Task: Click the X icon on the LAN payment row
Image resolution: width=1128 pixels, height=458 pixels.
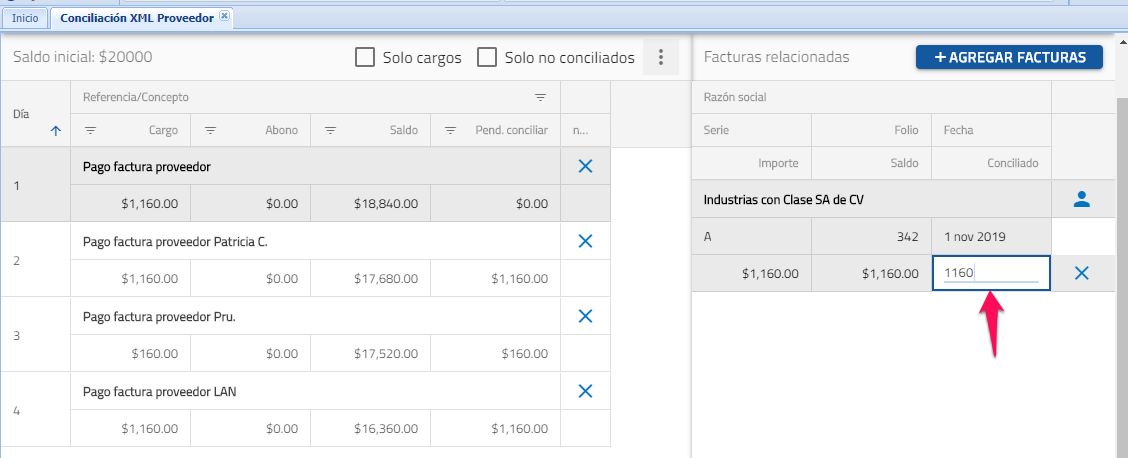Action: tap(586, 391)
